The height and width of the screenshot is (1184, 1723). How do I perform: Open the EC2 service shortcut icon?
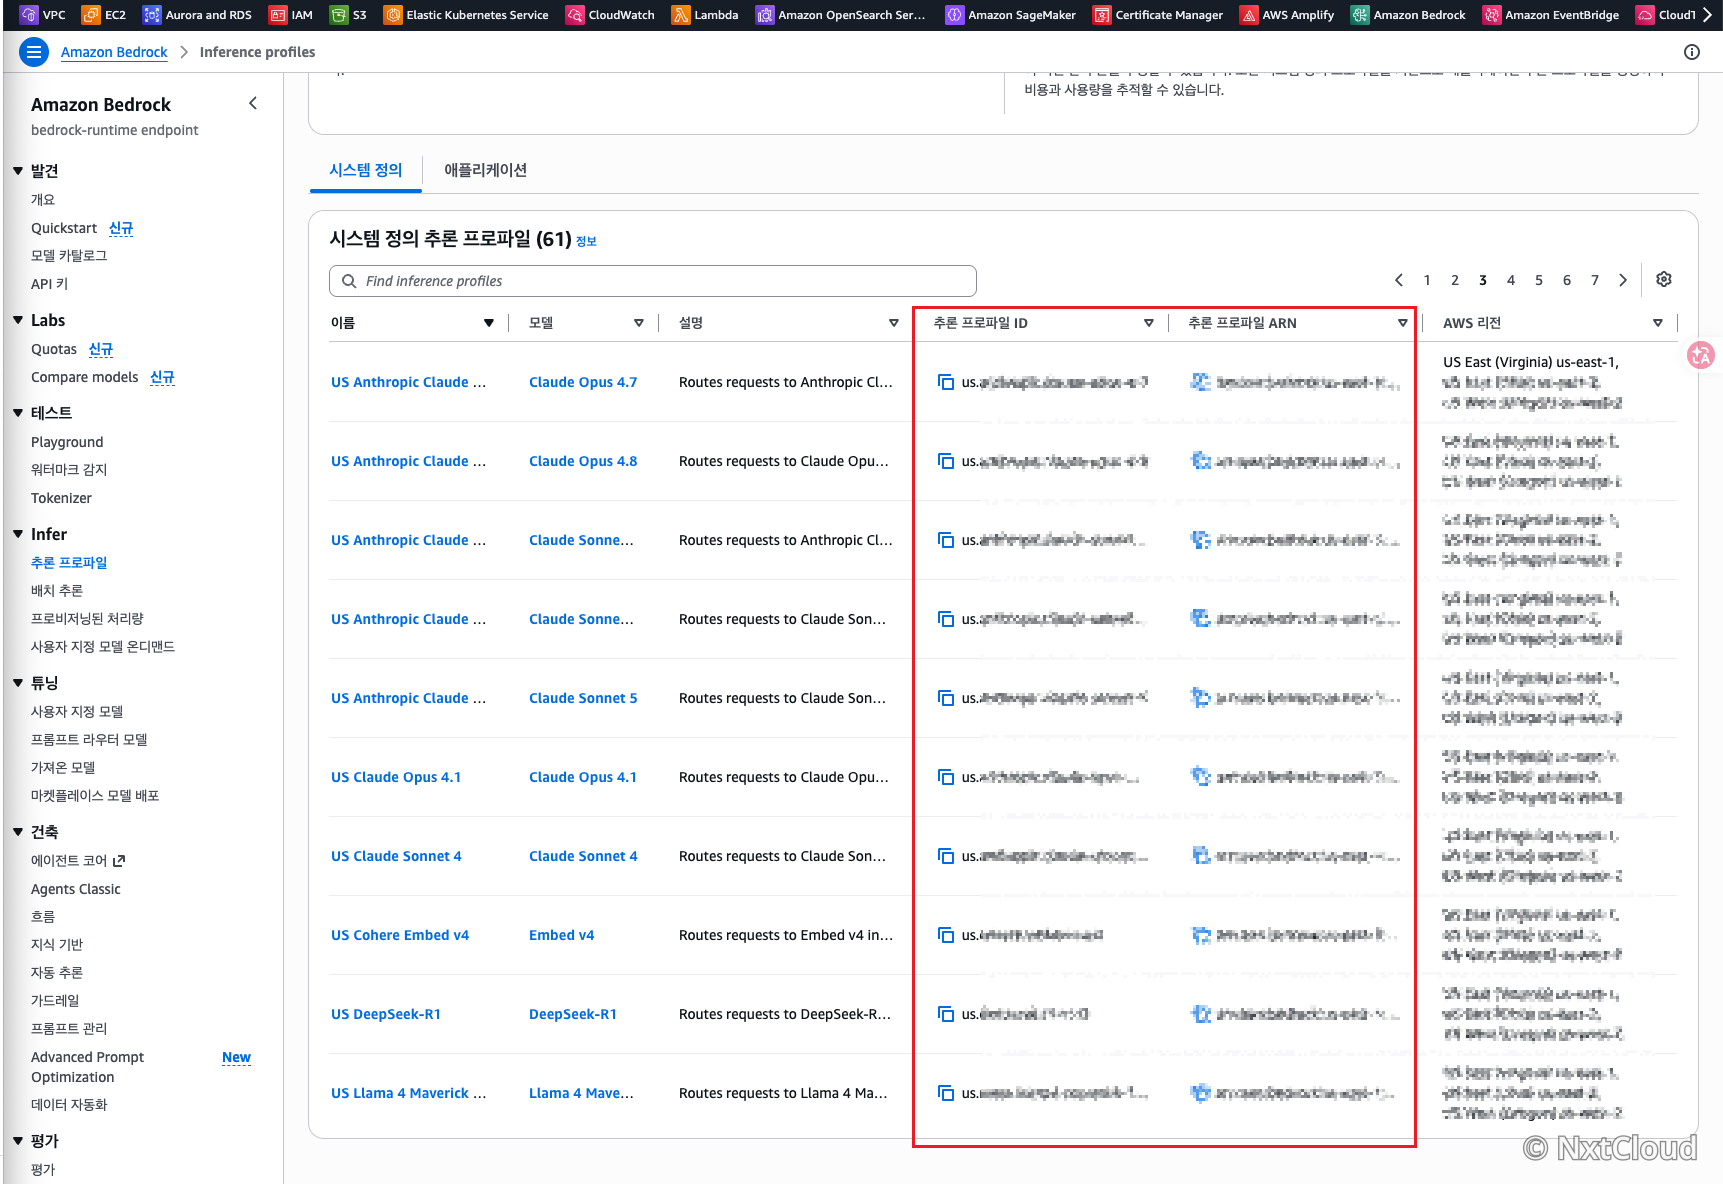click(x=90, y=15)
